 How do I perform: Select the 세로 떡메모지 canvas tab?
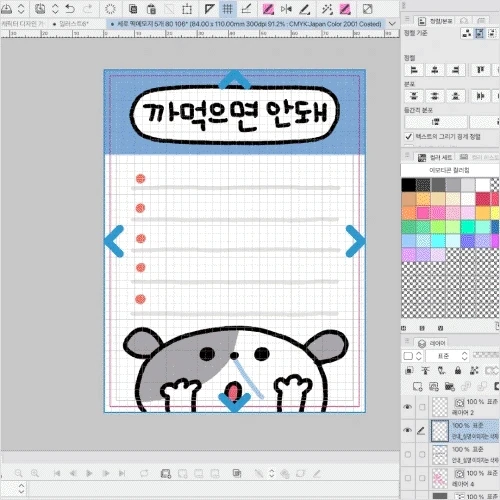(246, 24)
